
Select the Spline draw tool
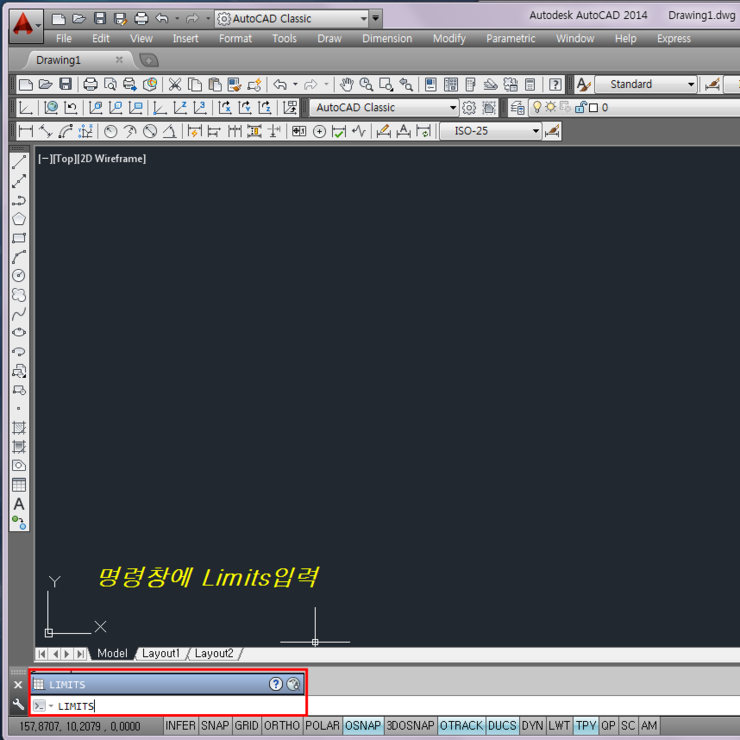19,314
